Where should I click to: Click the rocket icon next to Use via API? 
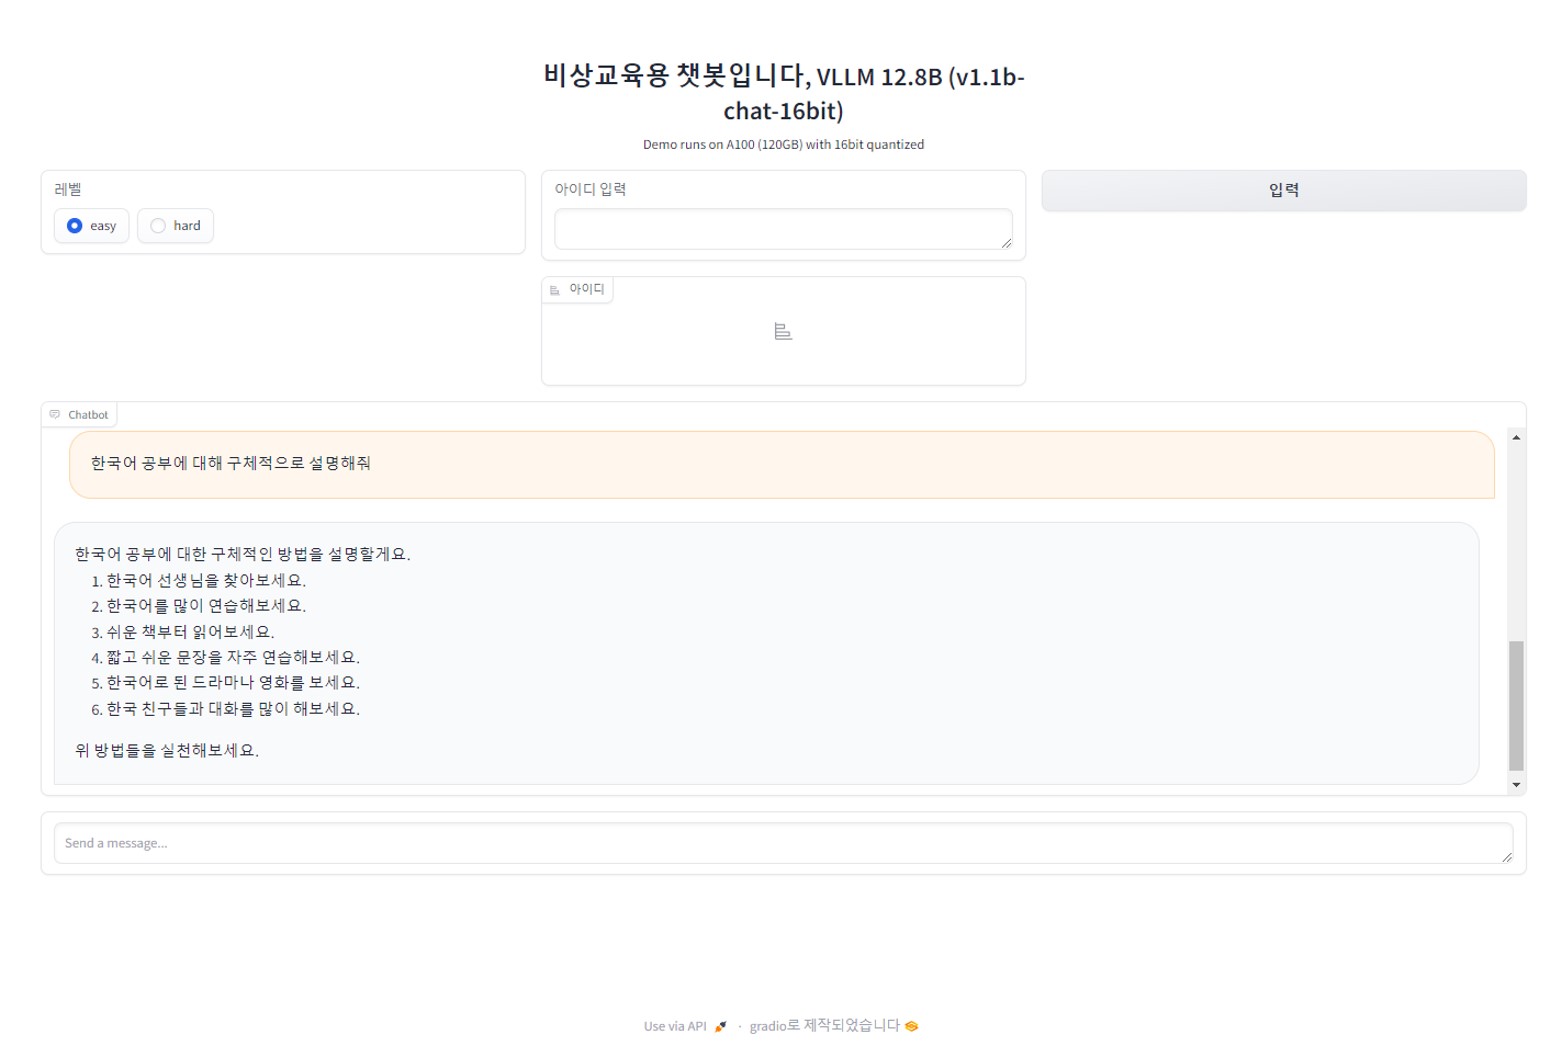(x=720, y=1026)
